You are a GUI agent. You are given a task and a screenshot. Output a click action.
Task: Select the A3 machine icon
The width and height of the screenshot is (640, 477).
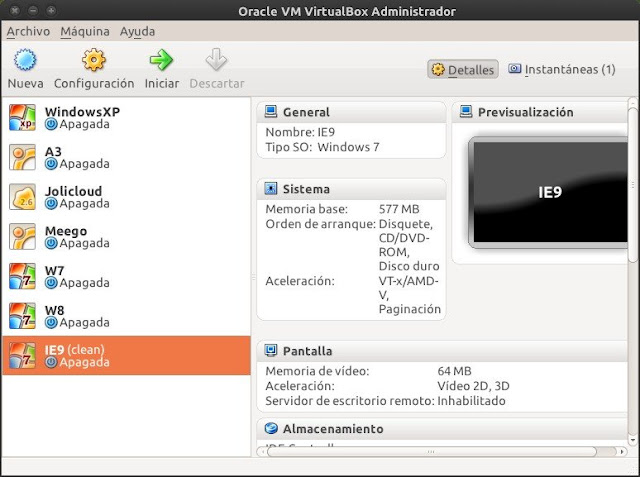click(22, 157)
